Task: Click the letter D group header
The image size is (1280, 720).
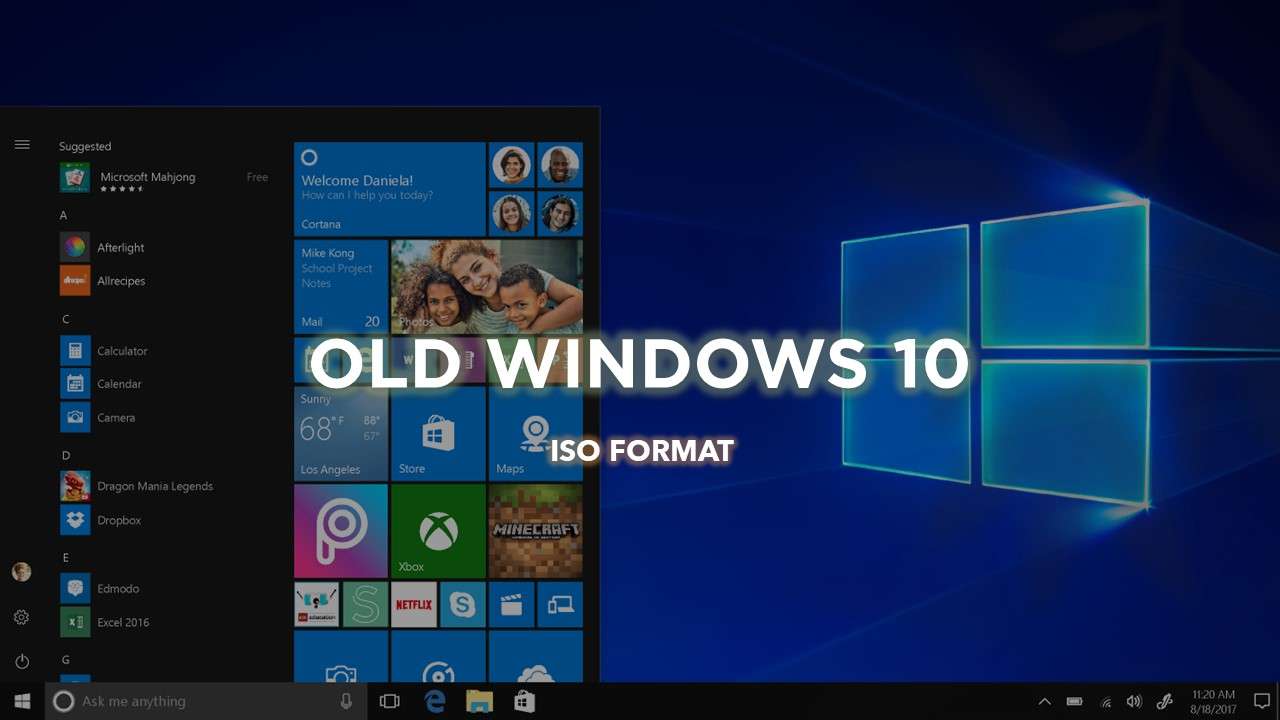Action: [x=65, y=455]
